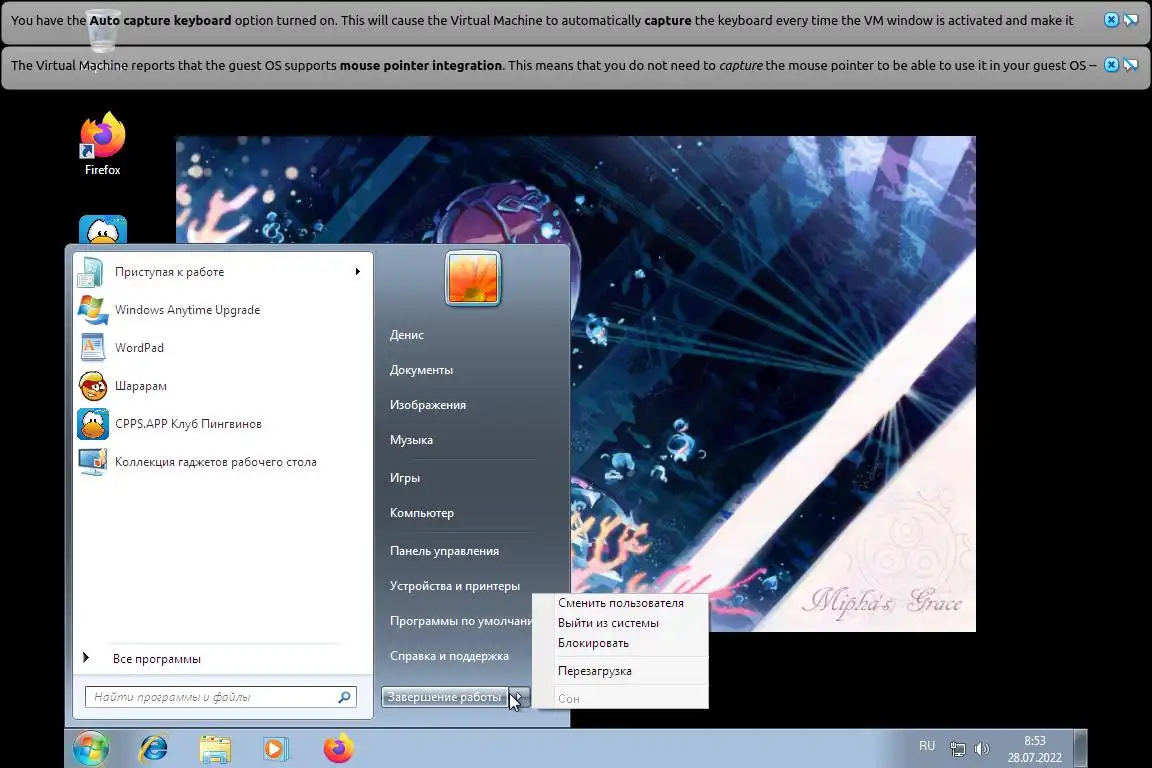Viewport: 1152px width, 768px height.
Task: Open Денис user folder link
Action: 407,334
